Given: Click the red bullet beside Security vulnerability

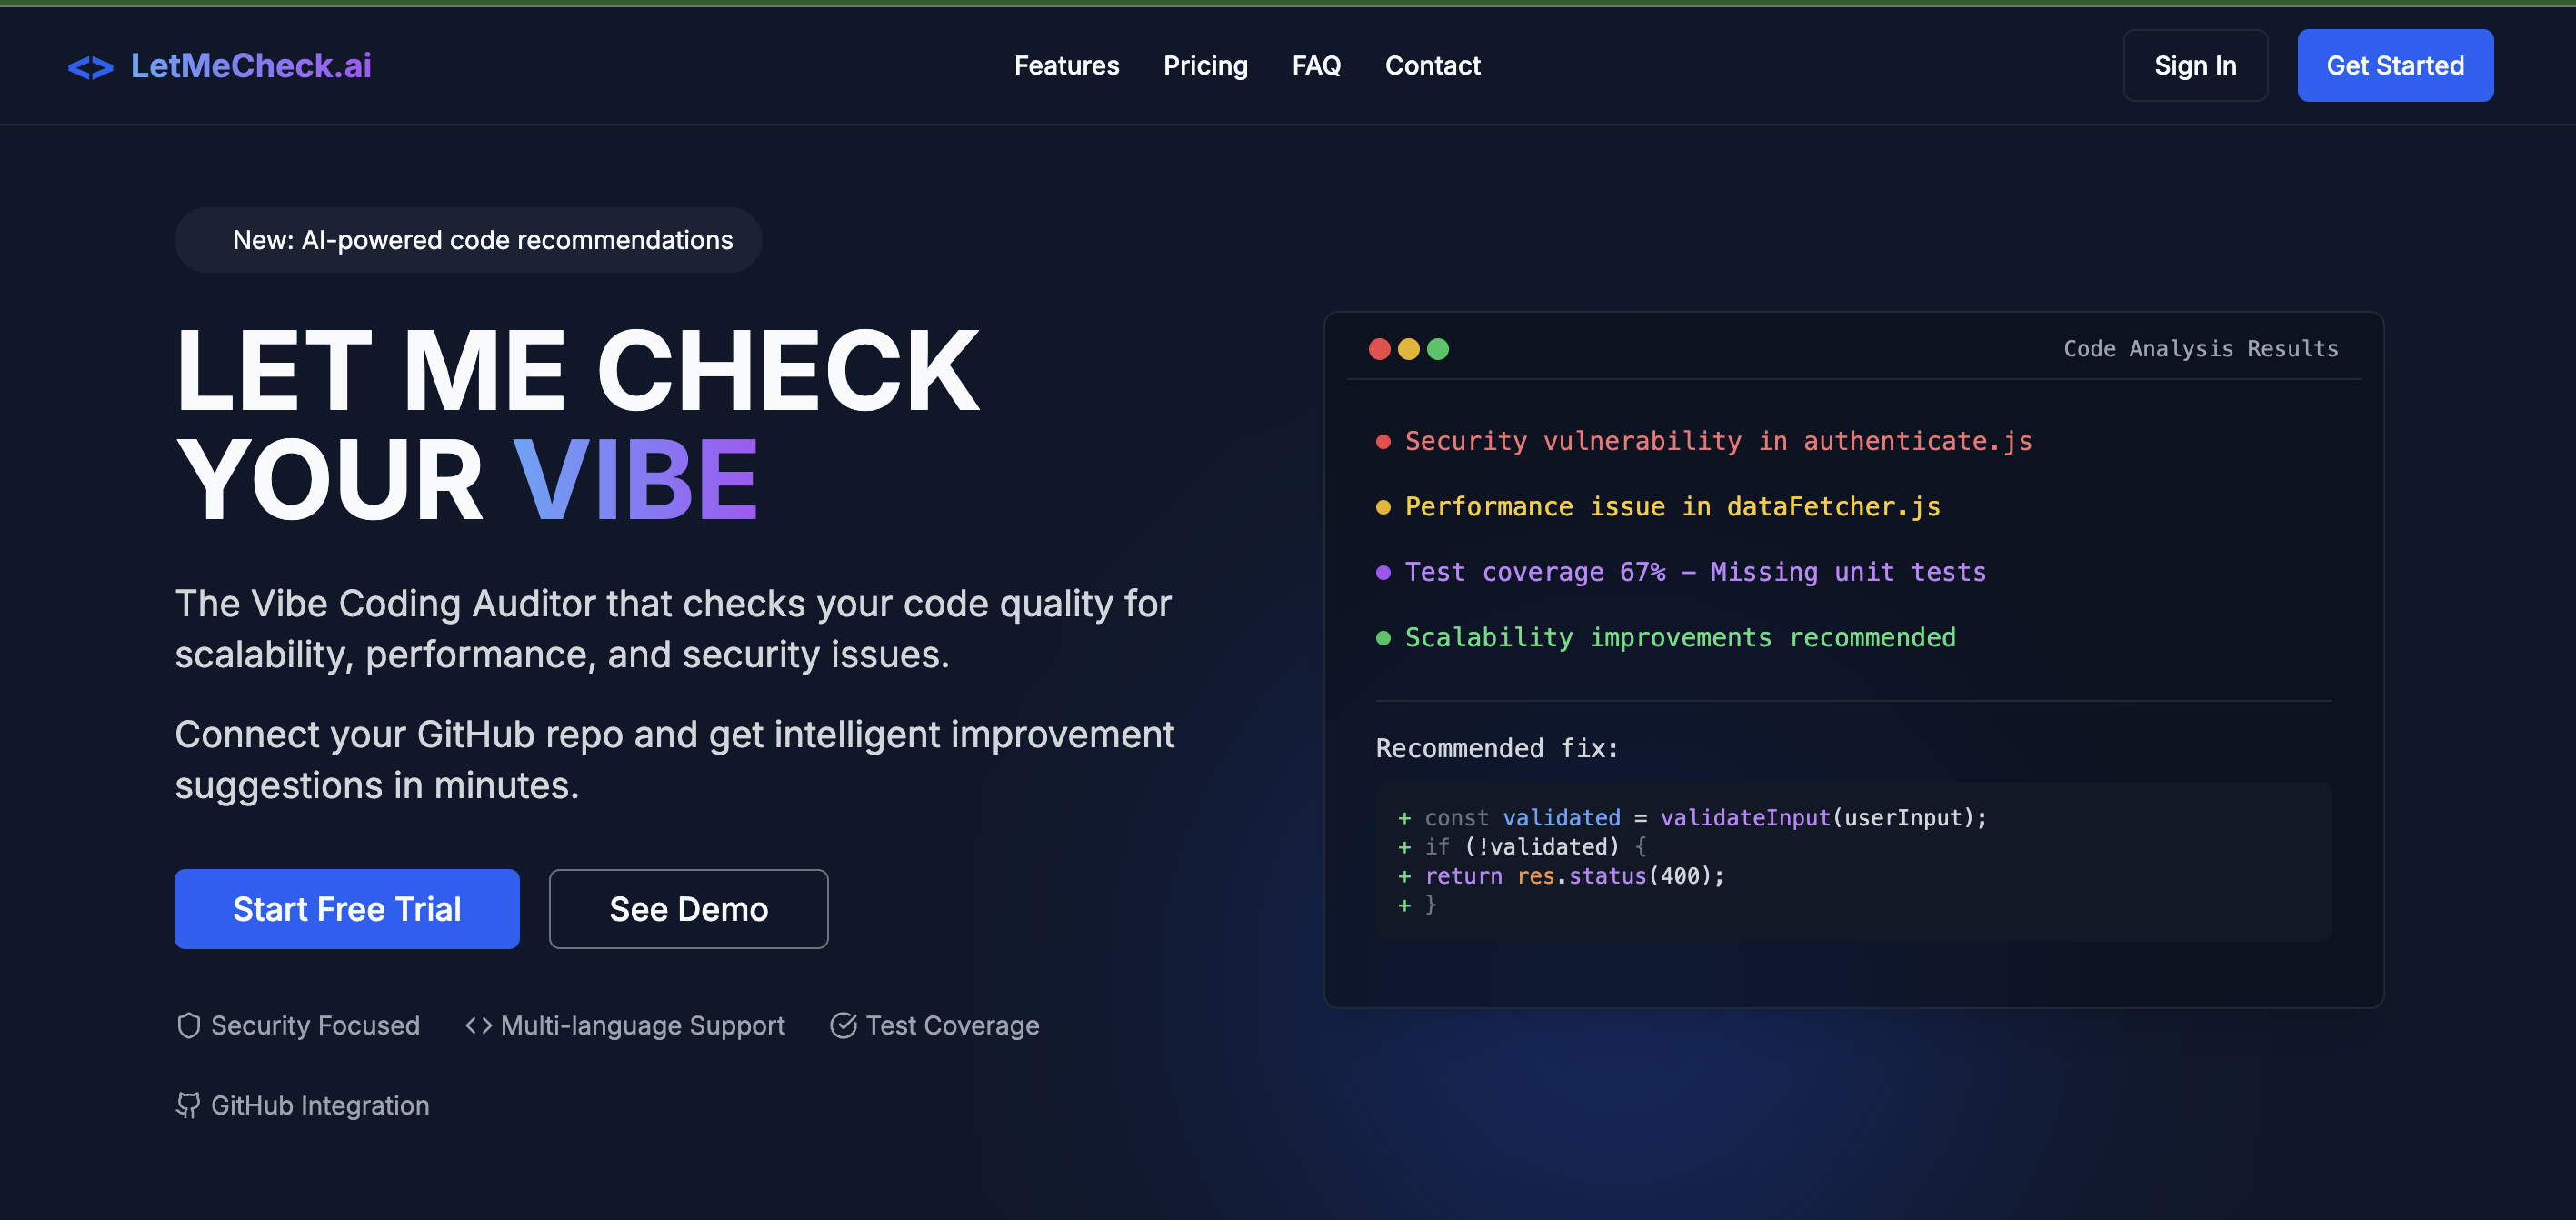Looking at the screenshot, I should pos(1383,442).
